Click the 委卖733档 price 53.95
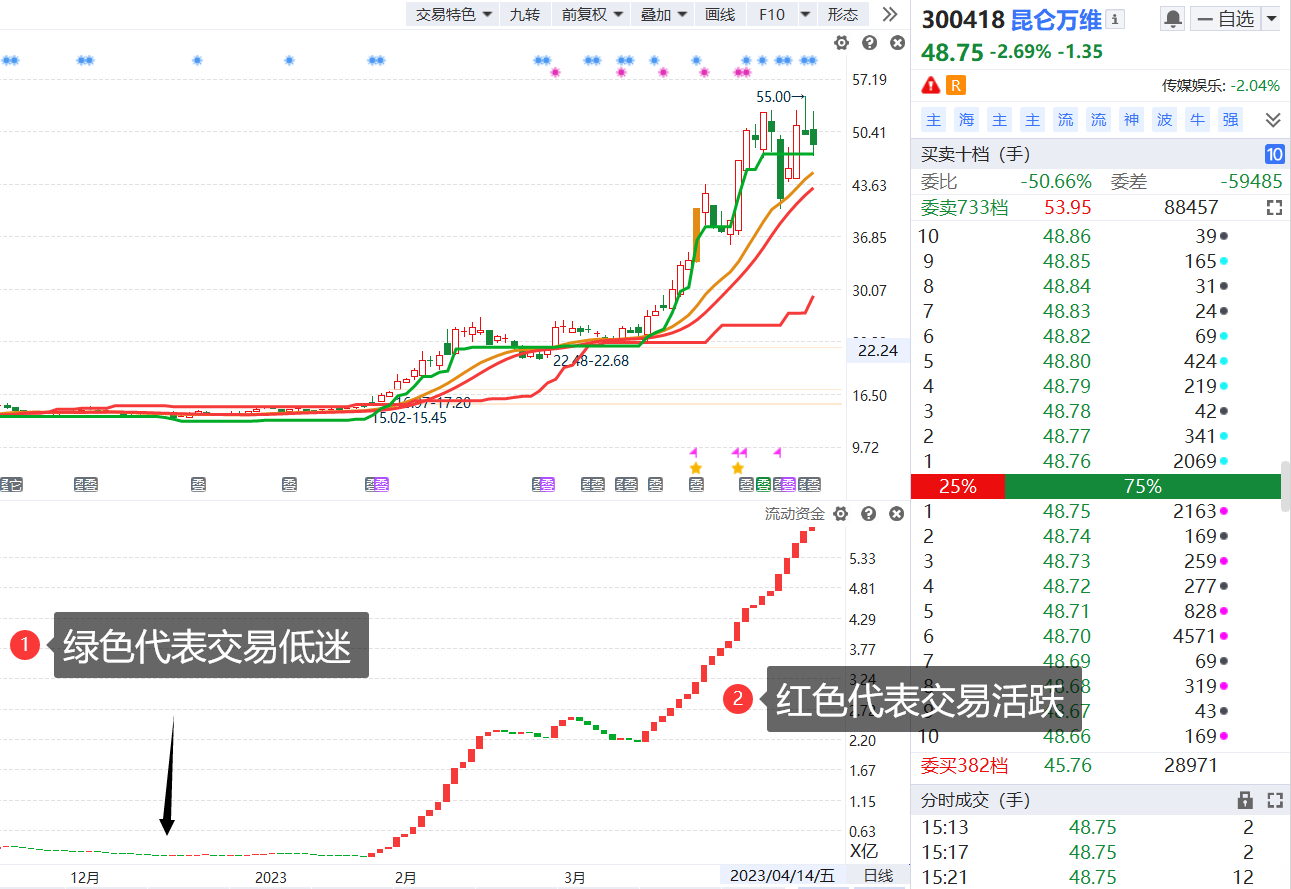 tap(1067, 208)
